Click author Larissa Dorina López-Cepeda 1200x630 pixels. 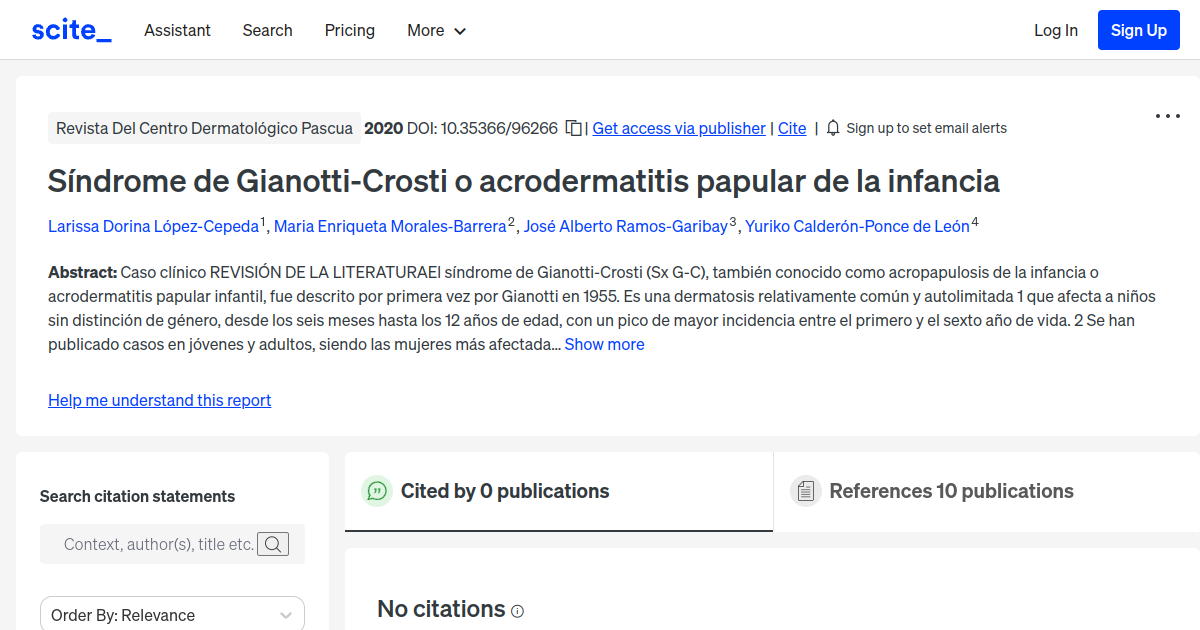152,226
